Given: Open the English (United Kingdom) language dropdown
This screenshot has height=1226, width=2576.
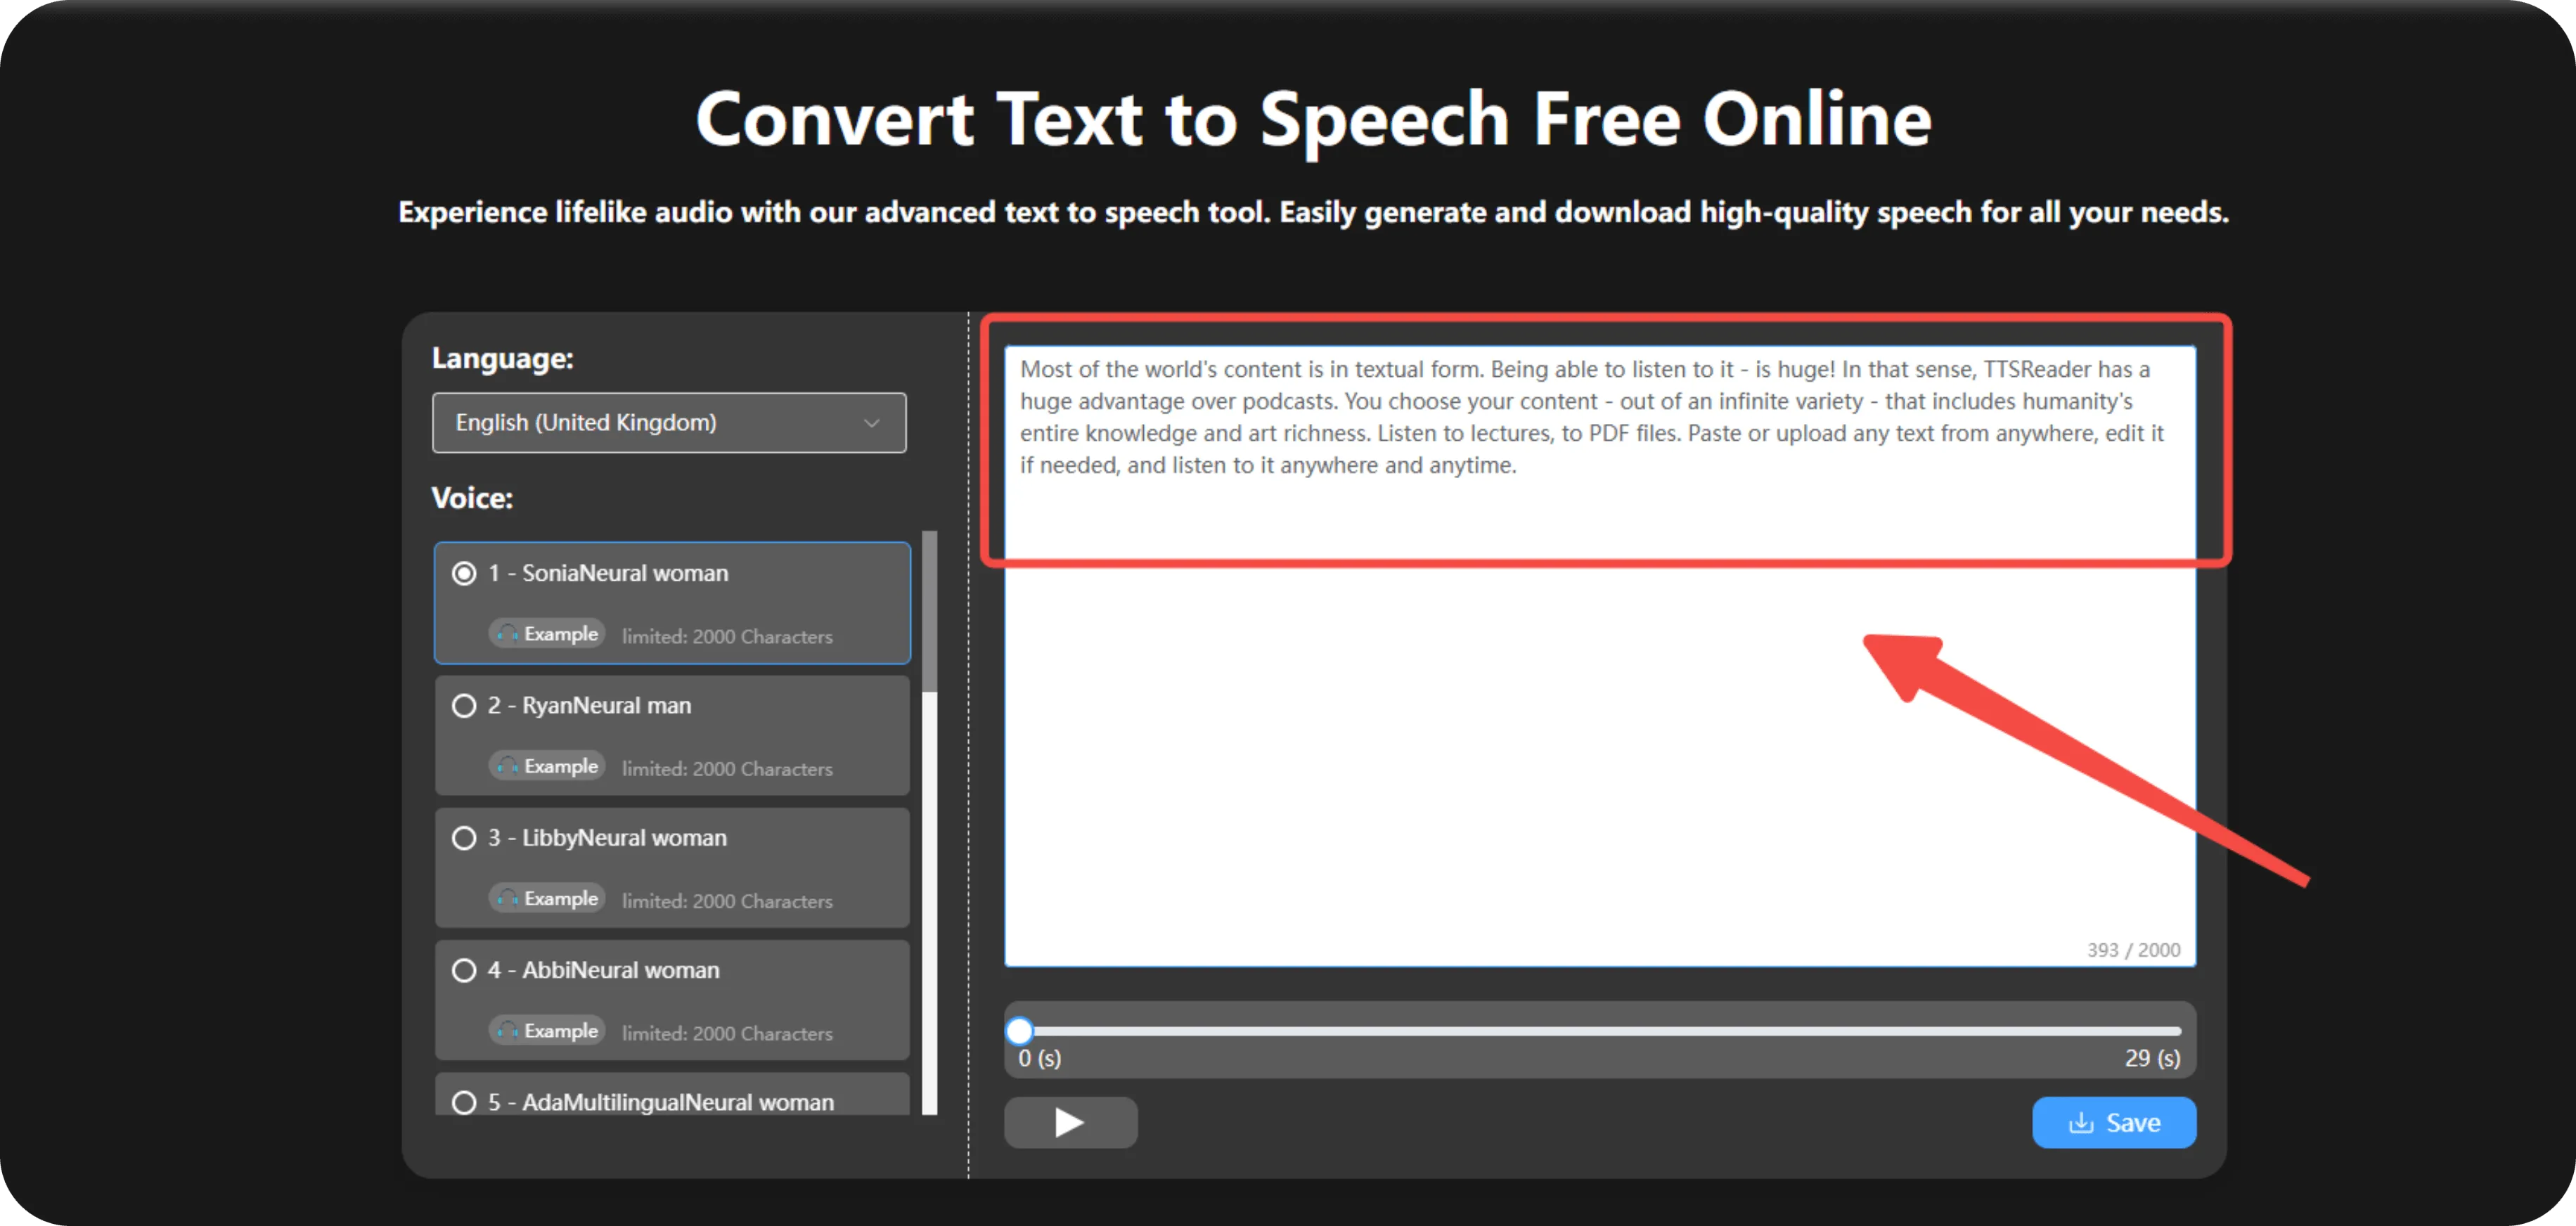Looking at the screenshot, I should pyautogui.click(x=669, y=423).
